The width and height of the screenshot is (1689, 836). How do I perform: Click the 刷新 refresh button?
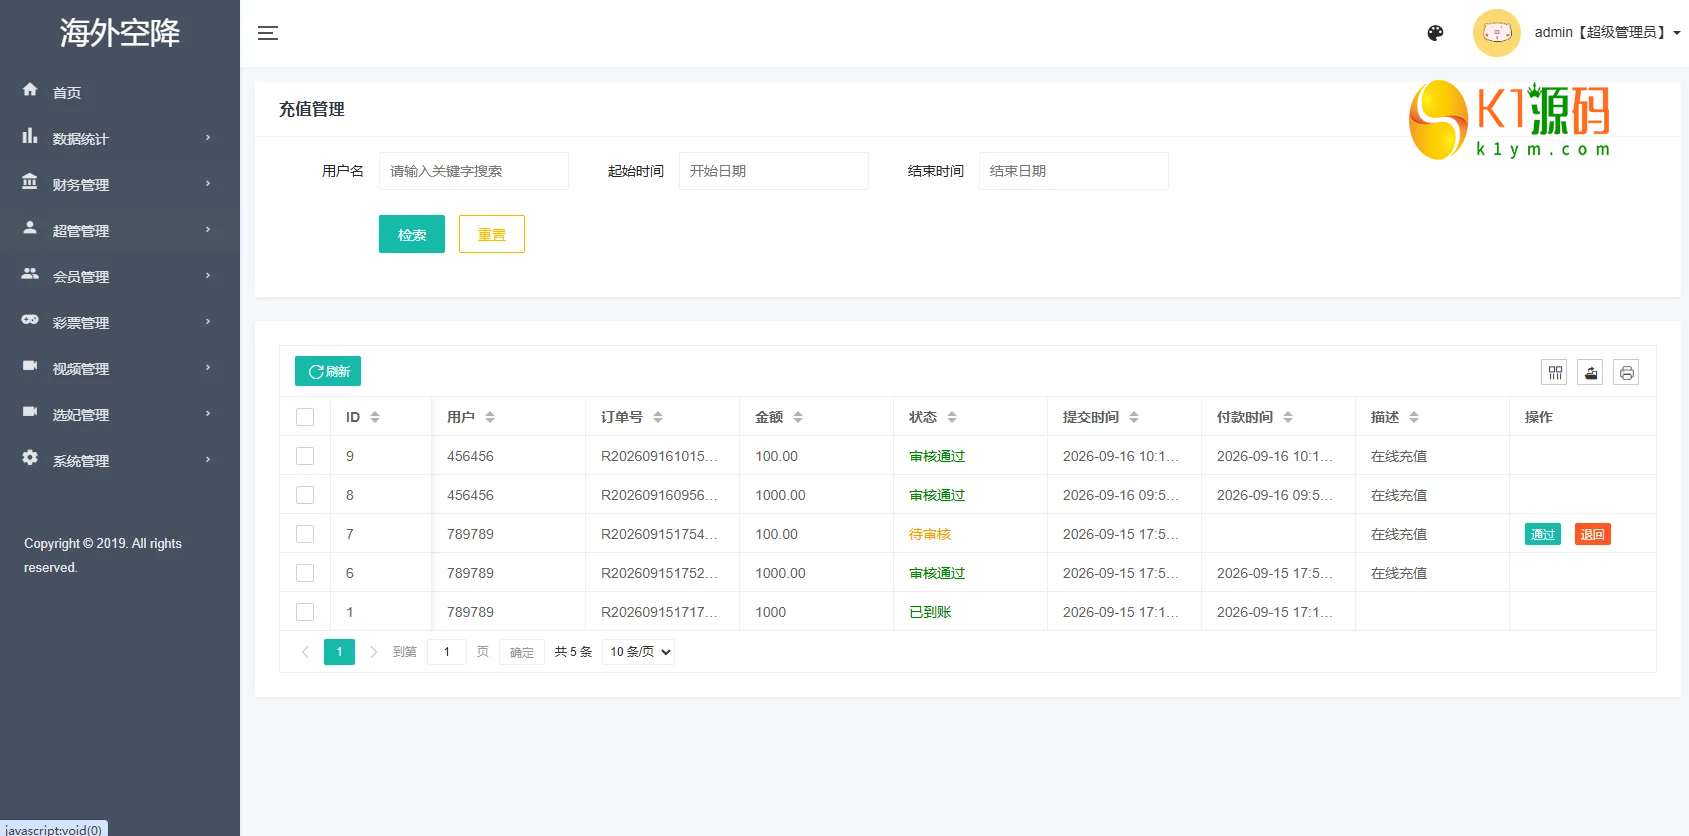click(x=328, y=371)
